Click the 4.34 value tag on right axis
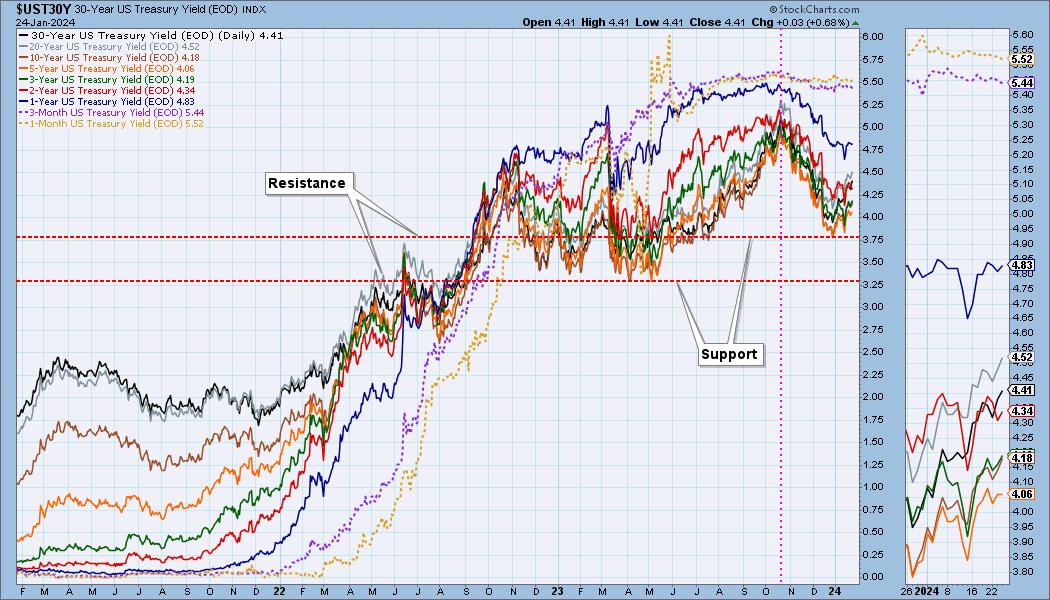 [x=1023, y=411]
